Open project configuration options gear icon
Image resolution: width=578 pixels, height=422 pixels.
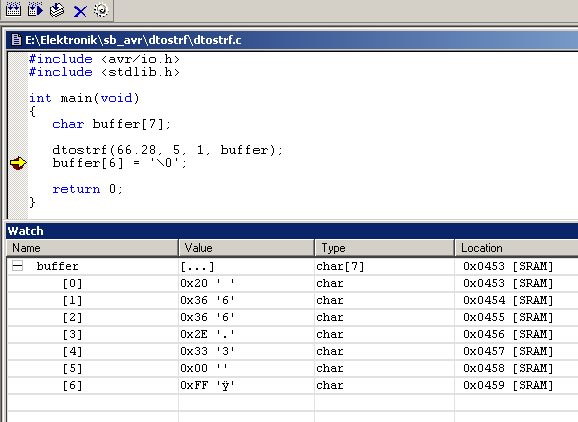[101, 10]
